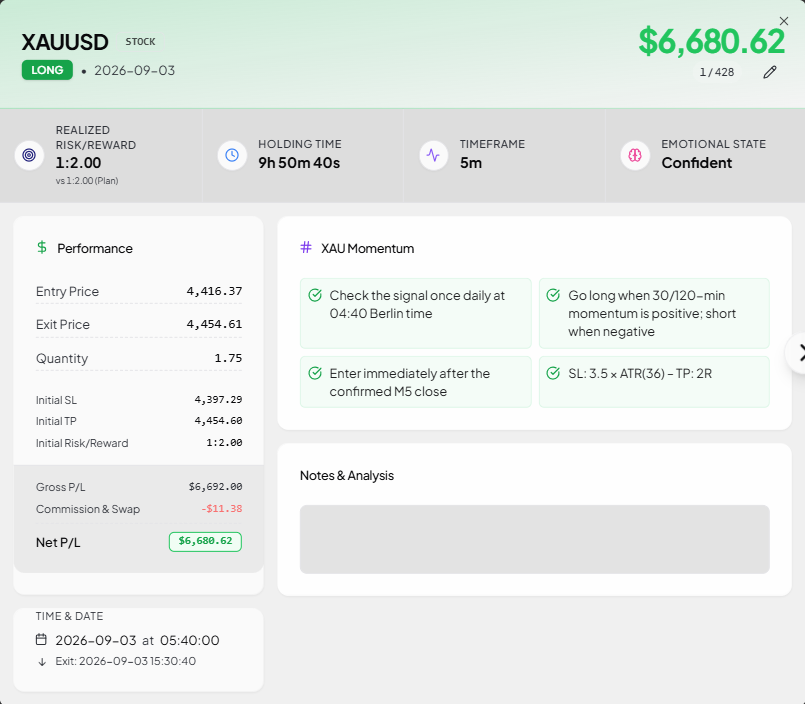Click the Initial Risk/Reward value 1:2.00
Viewport: 805px width, 704px height.
[x=224, y=443]
